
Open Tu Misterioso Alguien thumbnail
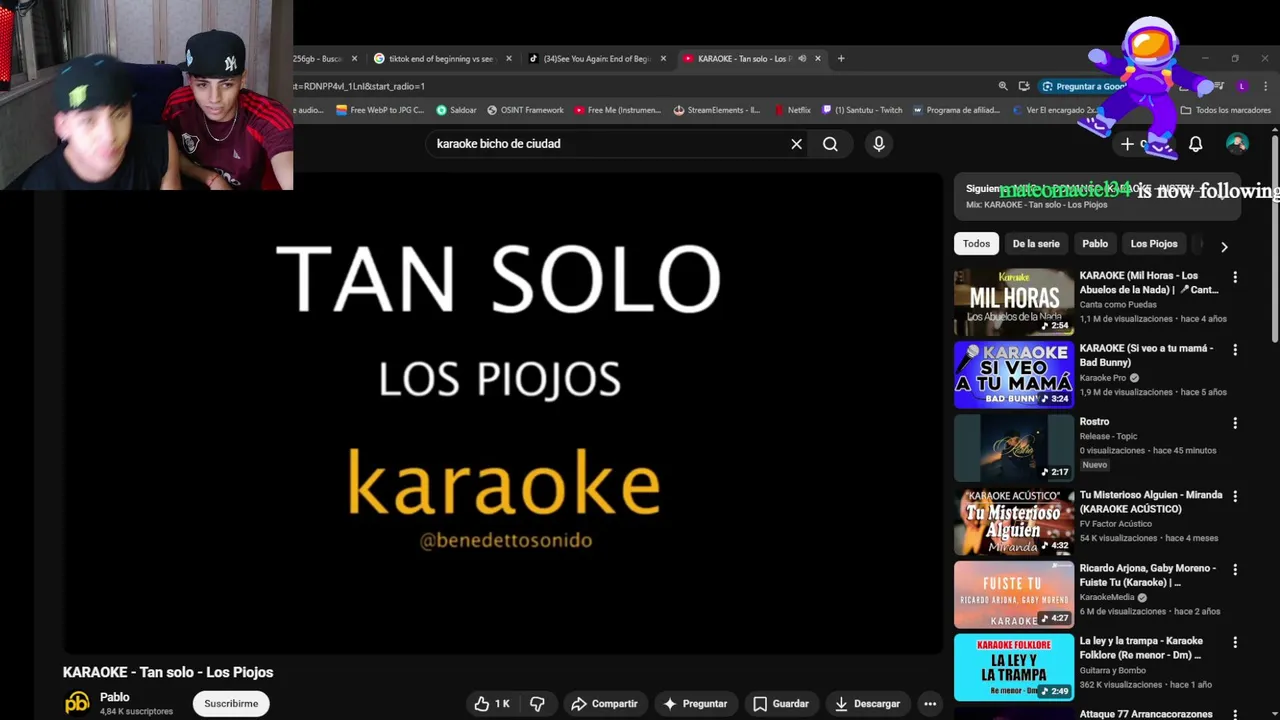pos(1014,520)
